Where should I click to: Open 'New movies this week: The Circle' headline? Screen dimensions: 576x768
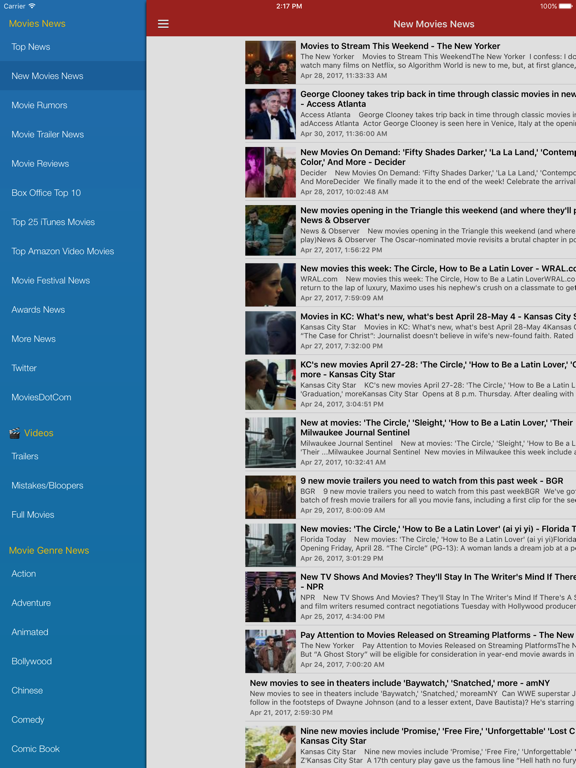438,268
